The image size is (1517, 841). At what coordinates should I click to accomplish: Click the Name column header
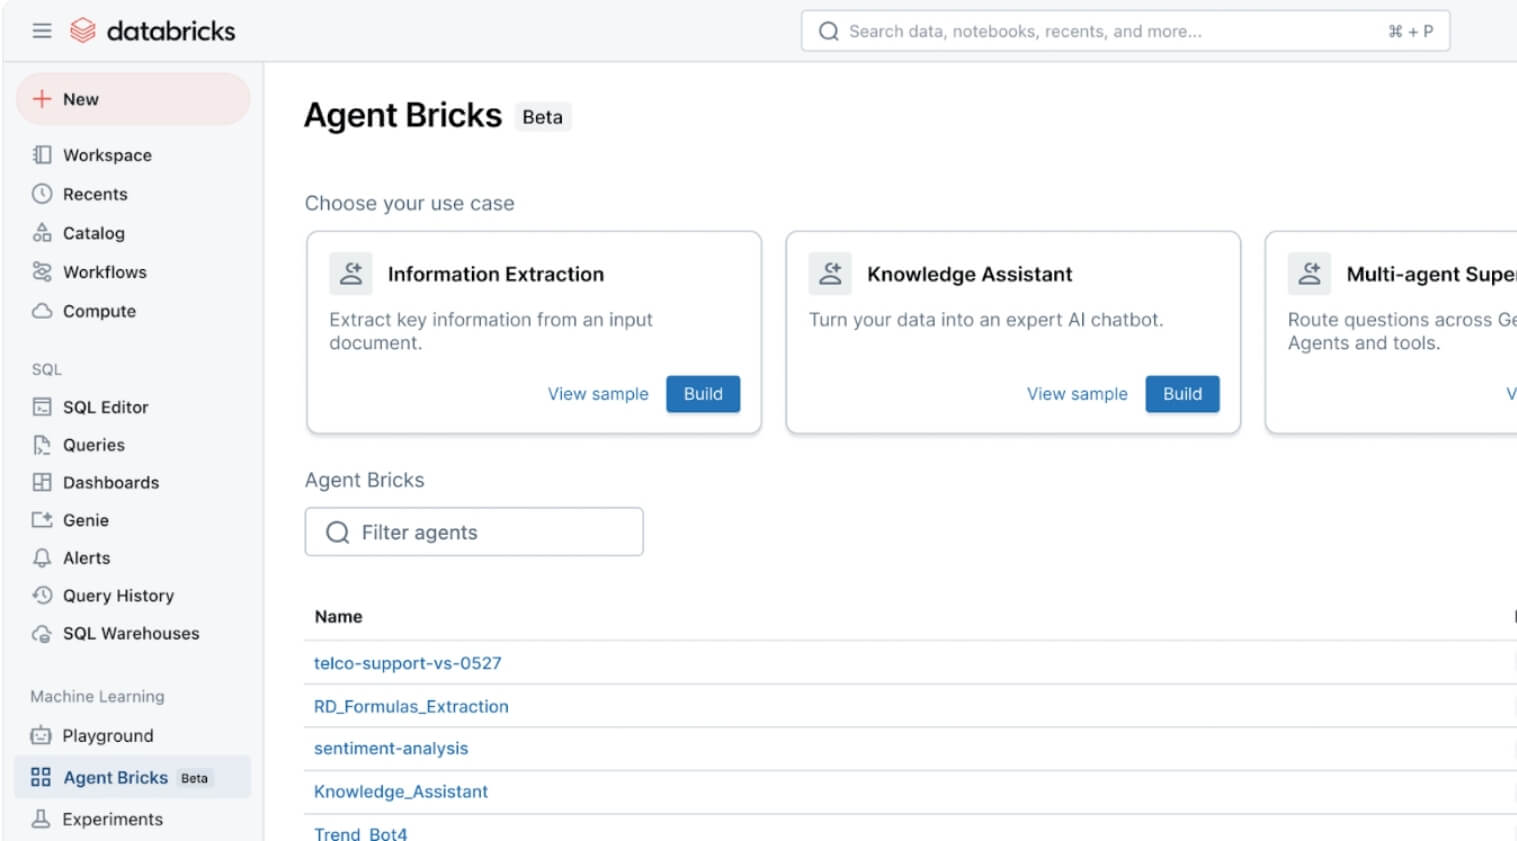[x=338, y=617]
